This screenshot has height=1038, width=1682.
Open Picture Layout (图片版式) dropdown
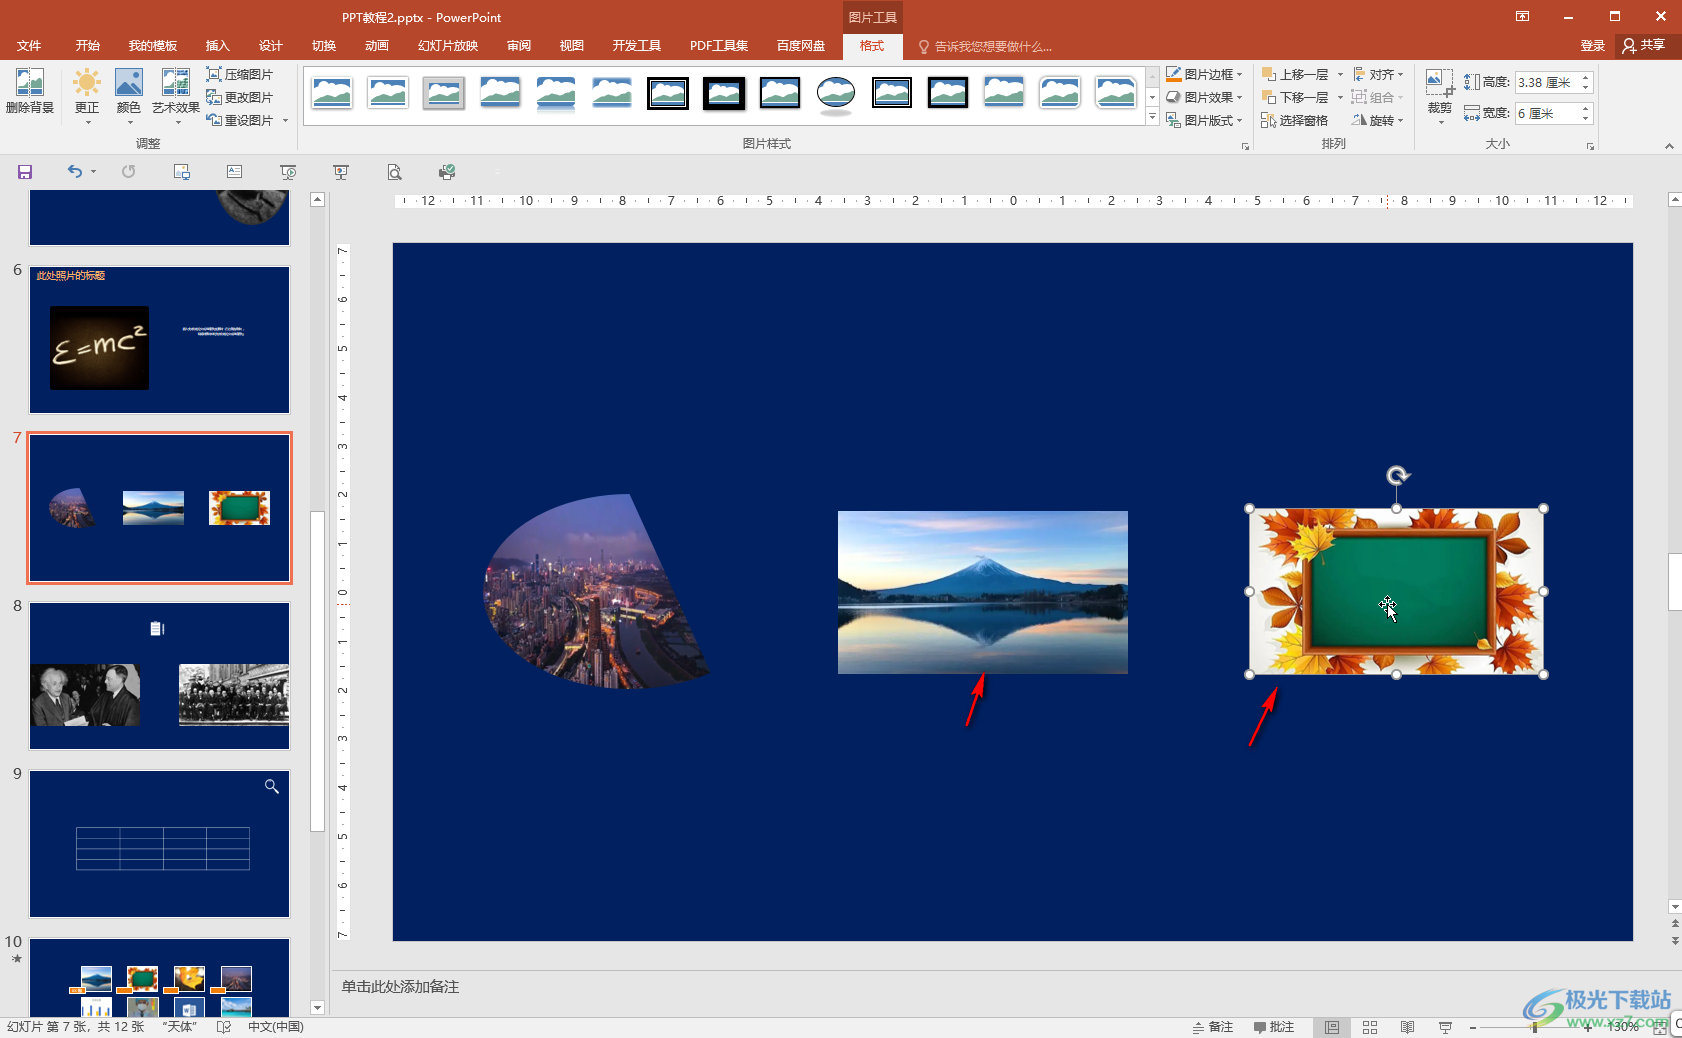click(x=1204, y=120)
